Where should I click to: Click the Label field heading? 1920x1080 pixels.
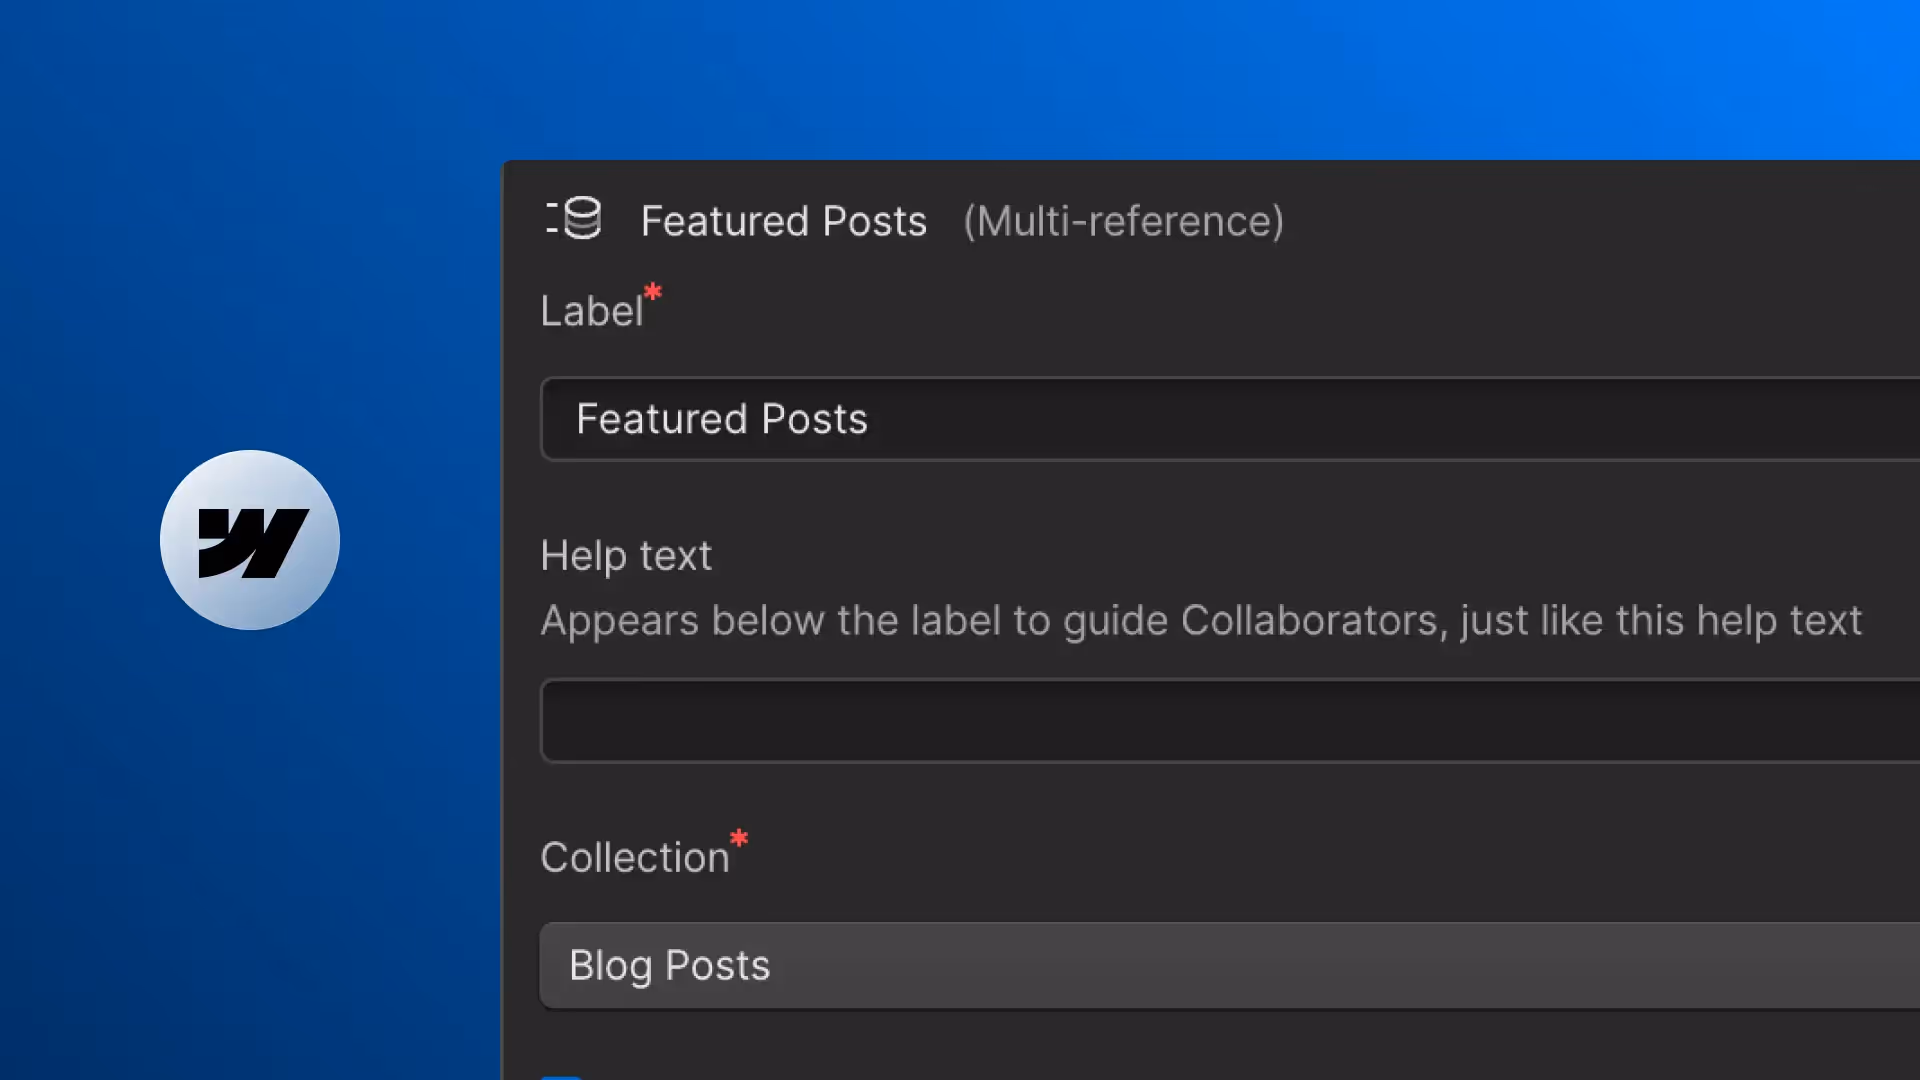[x=591, y=311]
